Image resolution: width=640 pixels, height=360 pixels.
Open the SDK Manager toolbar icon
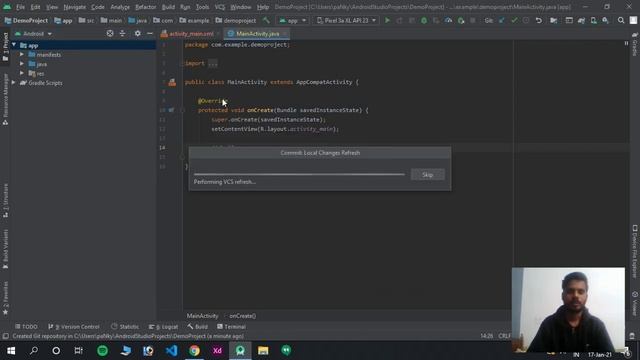tap(606, 20)
